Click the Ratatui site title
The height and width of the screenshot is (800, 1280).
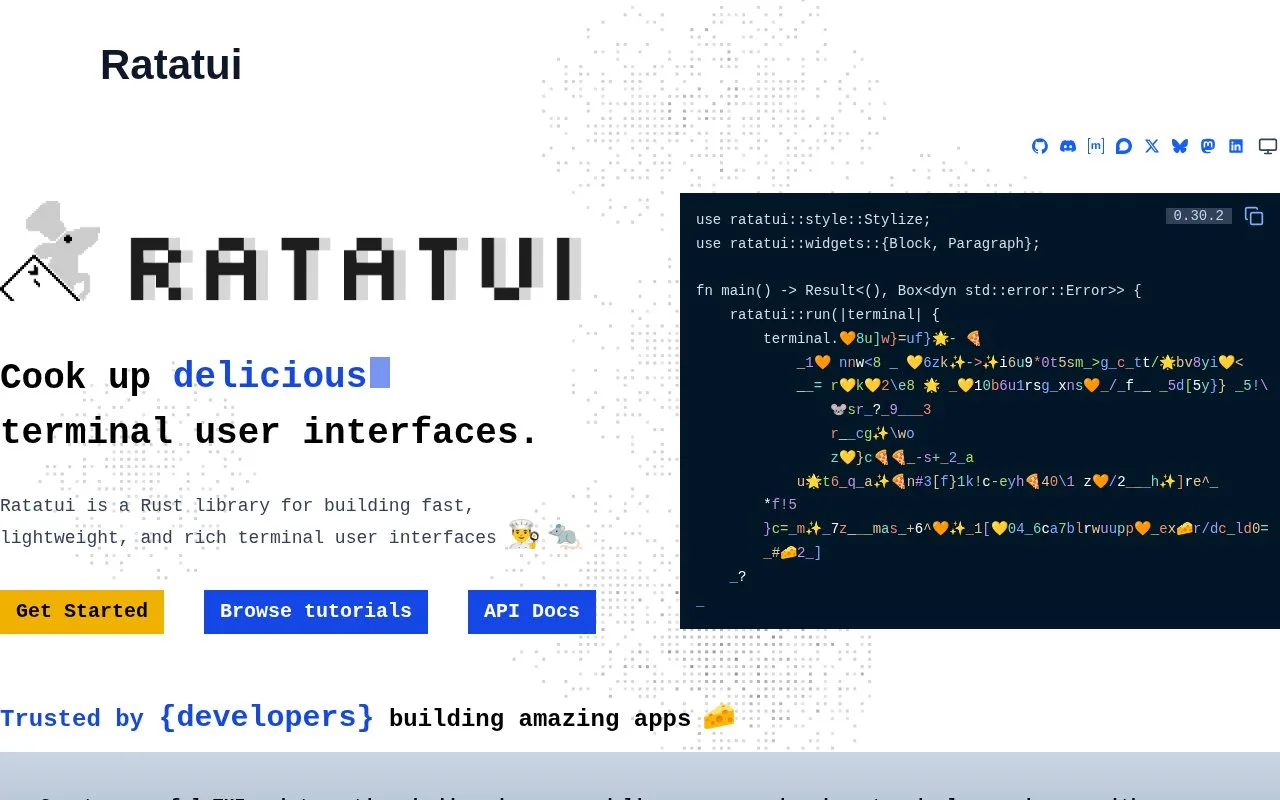(171, 65)
